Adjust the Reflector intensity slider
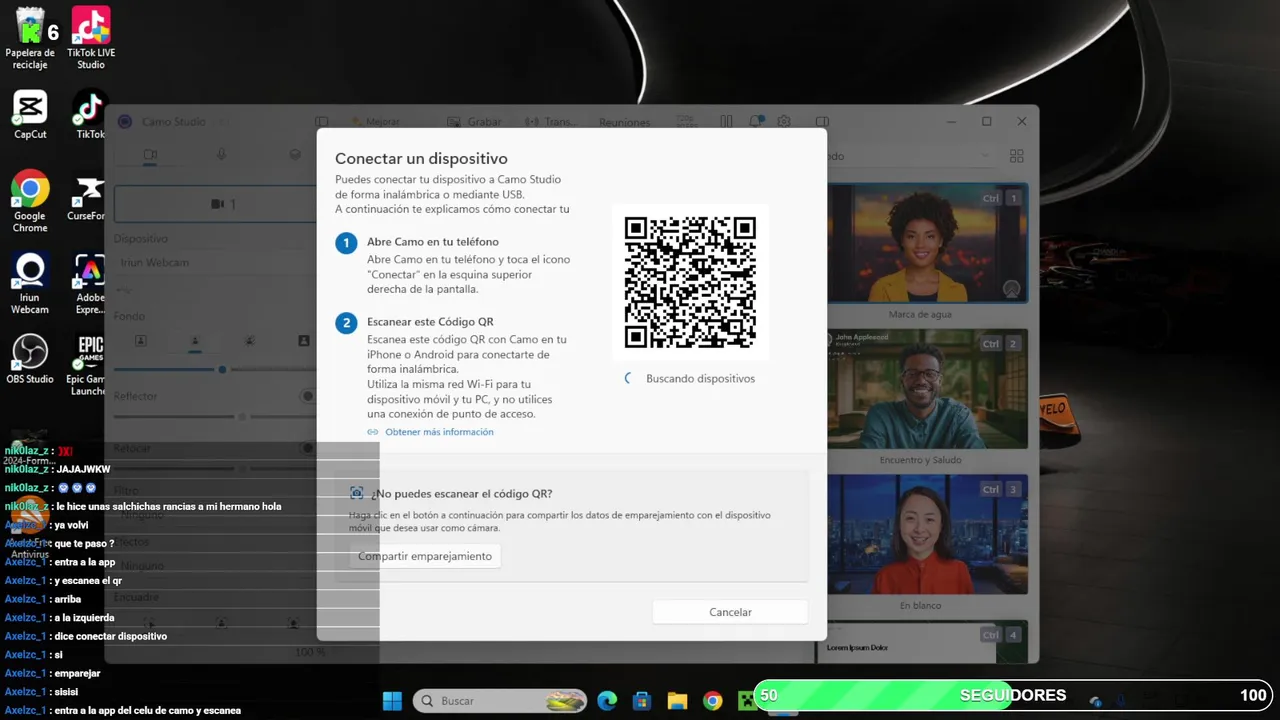Screen dimensions: 1280x720 coord(242,416)
